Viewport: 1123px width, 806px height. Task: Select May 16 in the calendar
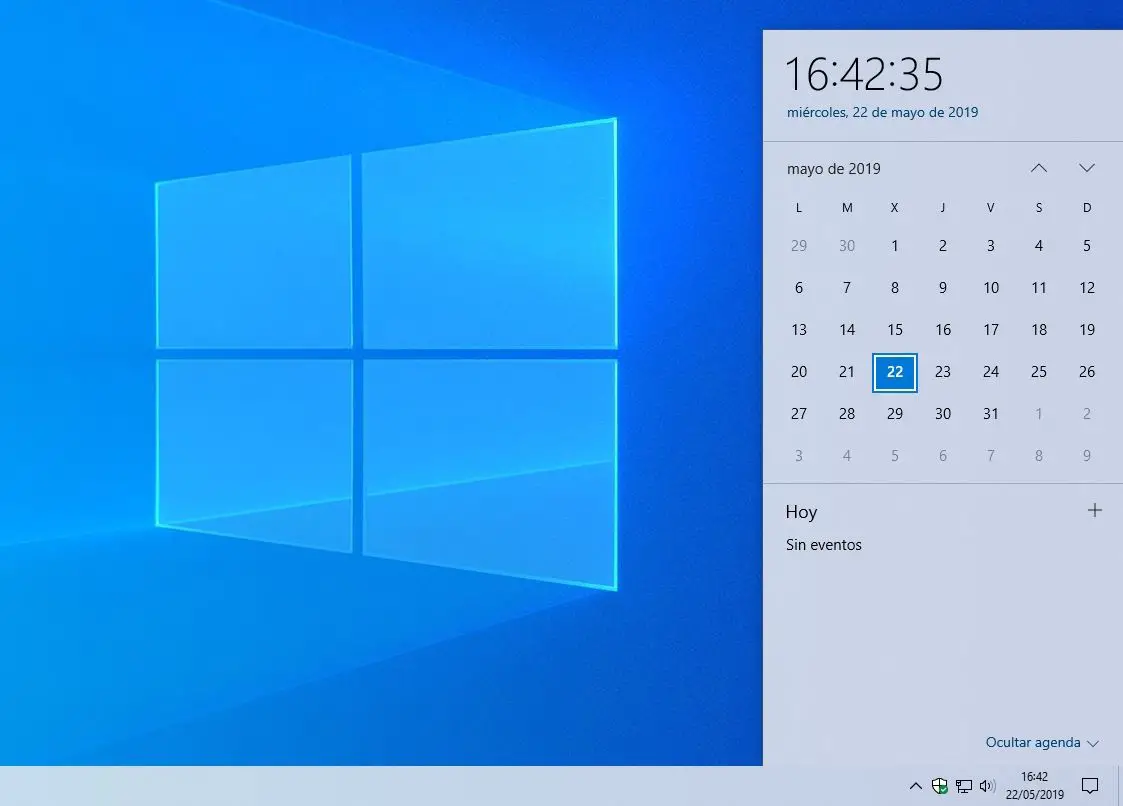click(943, 330)
